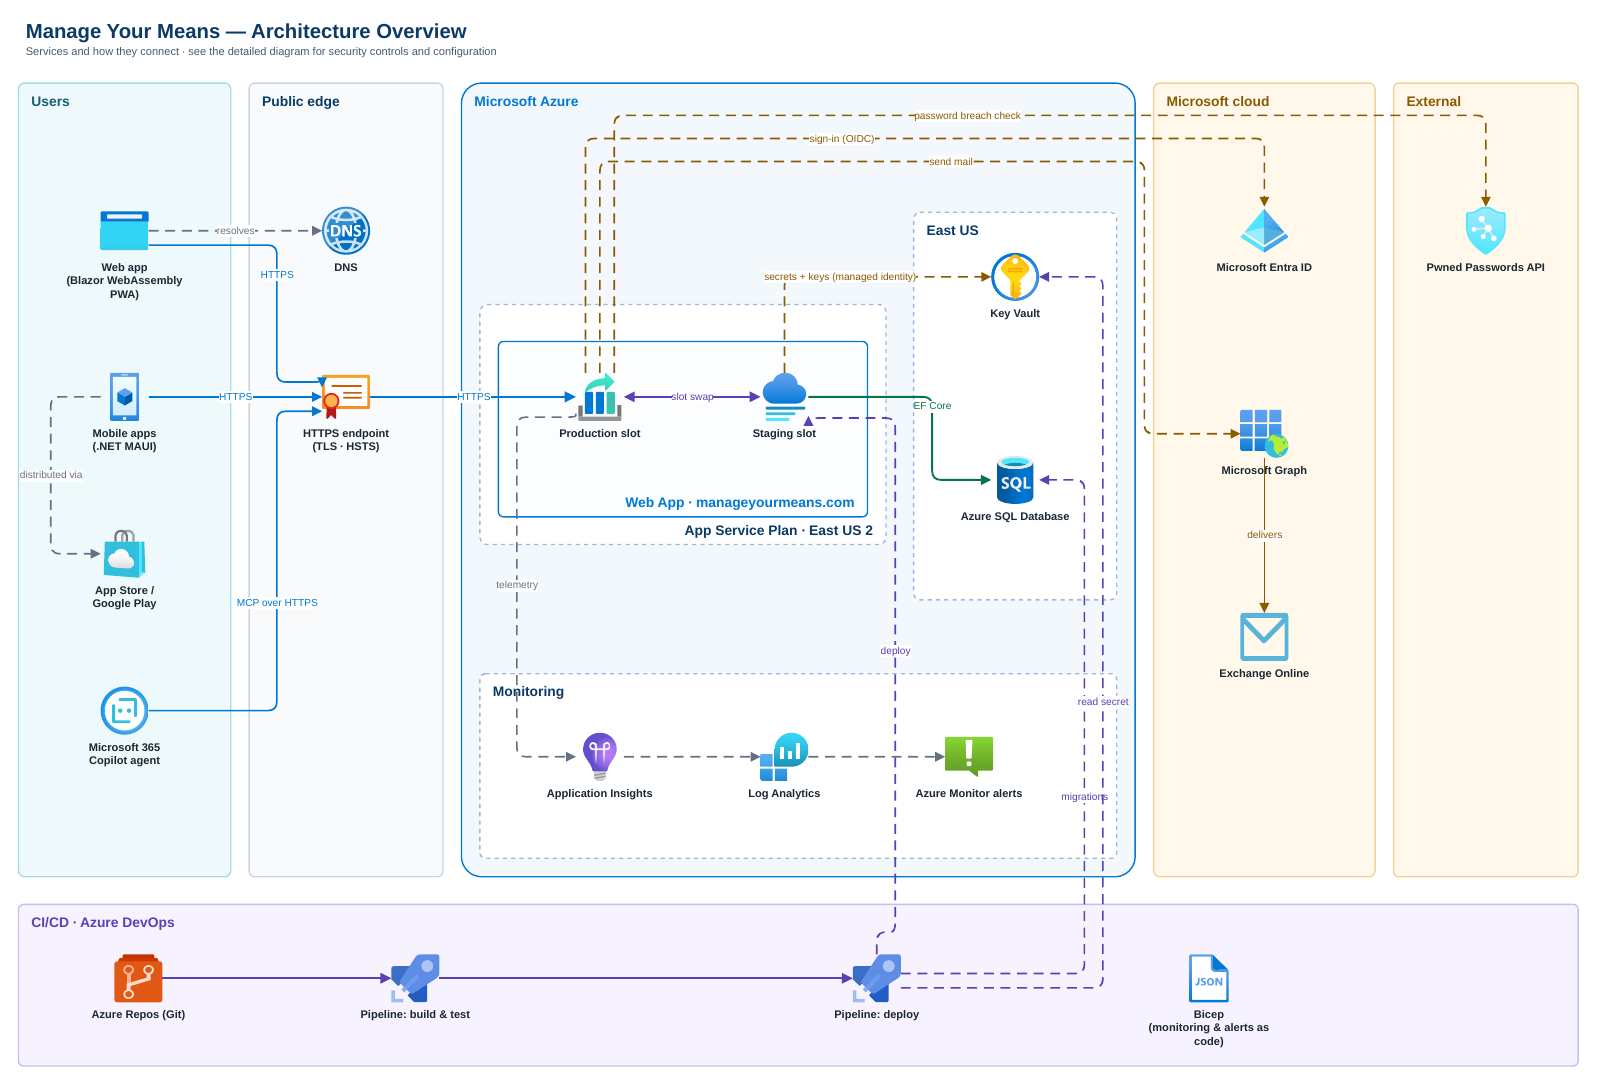Click the 'Public edge' group heading
This screenshot has height=1082, width=1600.
(301, 101)
